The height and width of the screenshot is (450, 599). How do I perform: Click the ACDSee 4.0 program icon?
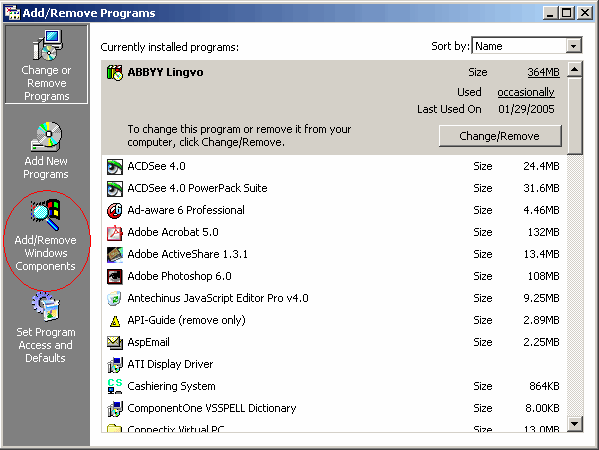[115, 167]
